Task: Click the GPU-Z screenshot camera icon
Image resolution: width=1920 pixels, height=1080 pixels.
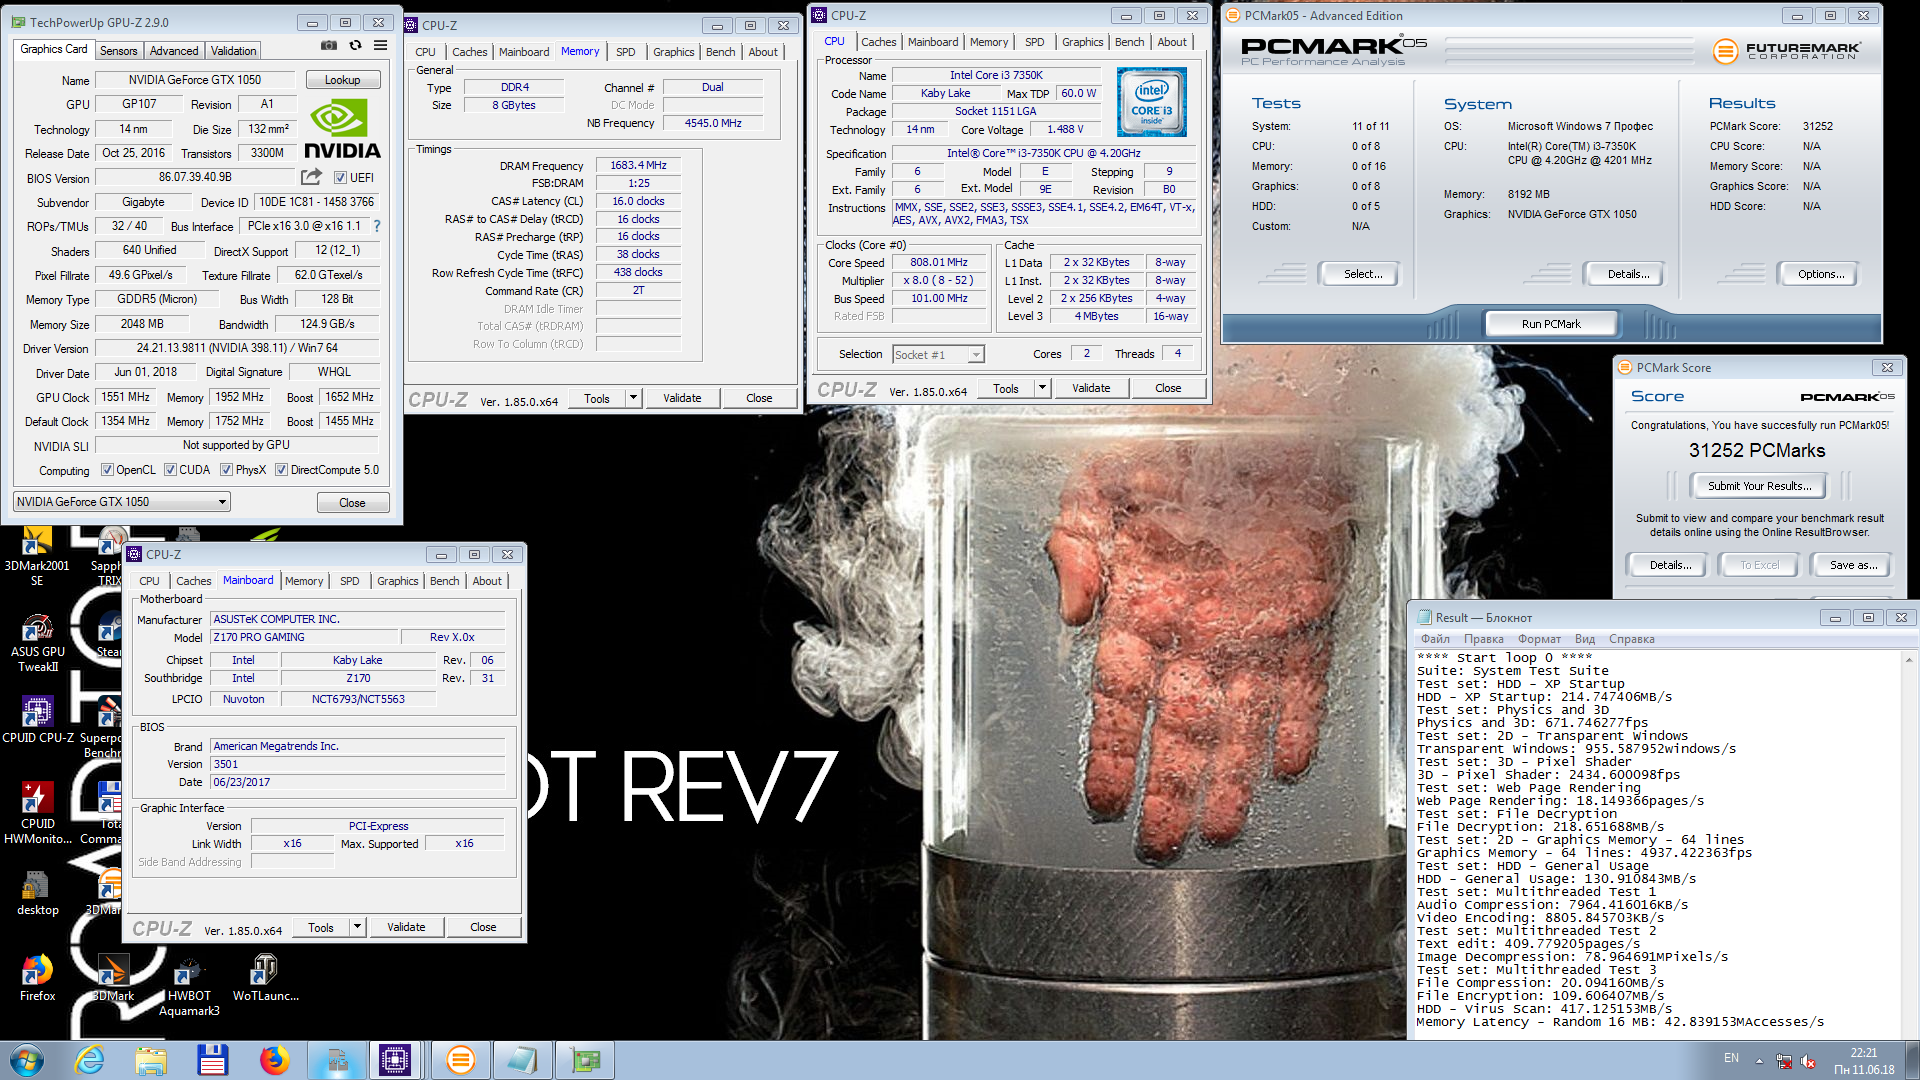Action: (328, 46)
